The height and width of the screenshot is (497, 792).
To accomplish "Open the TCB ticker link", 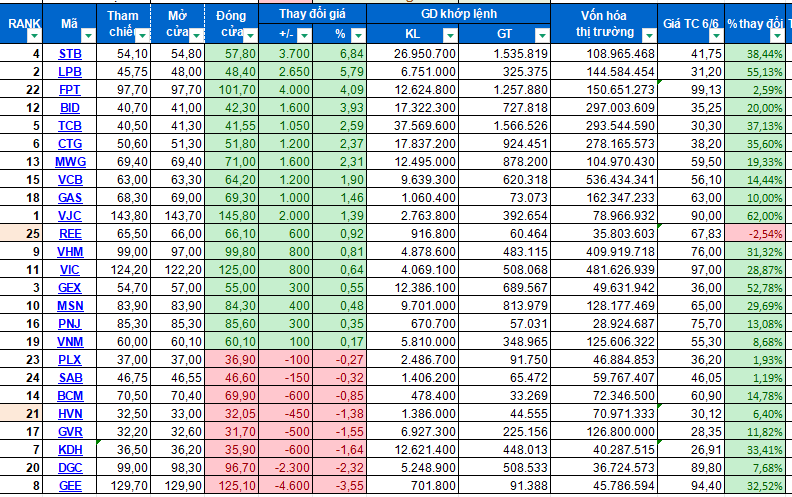I will point(70,126).
